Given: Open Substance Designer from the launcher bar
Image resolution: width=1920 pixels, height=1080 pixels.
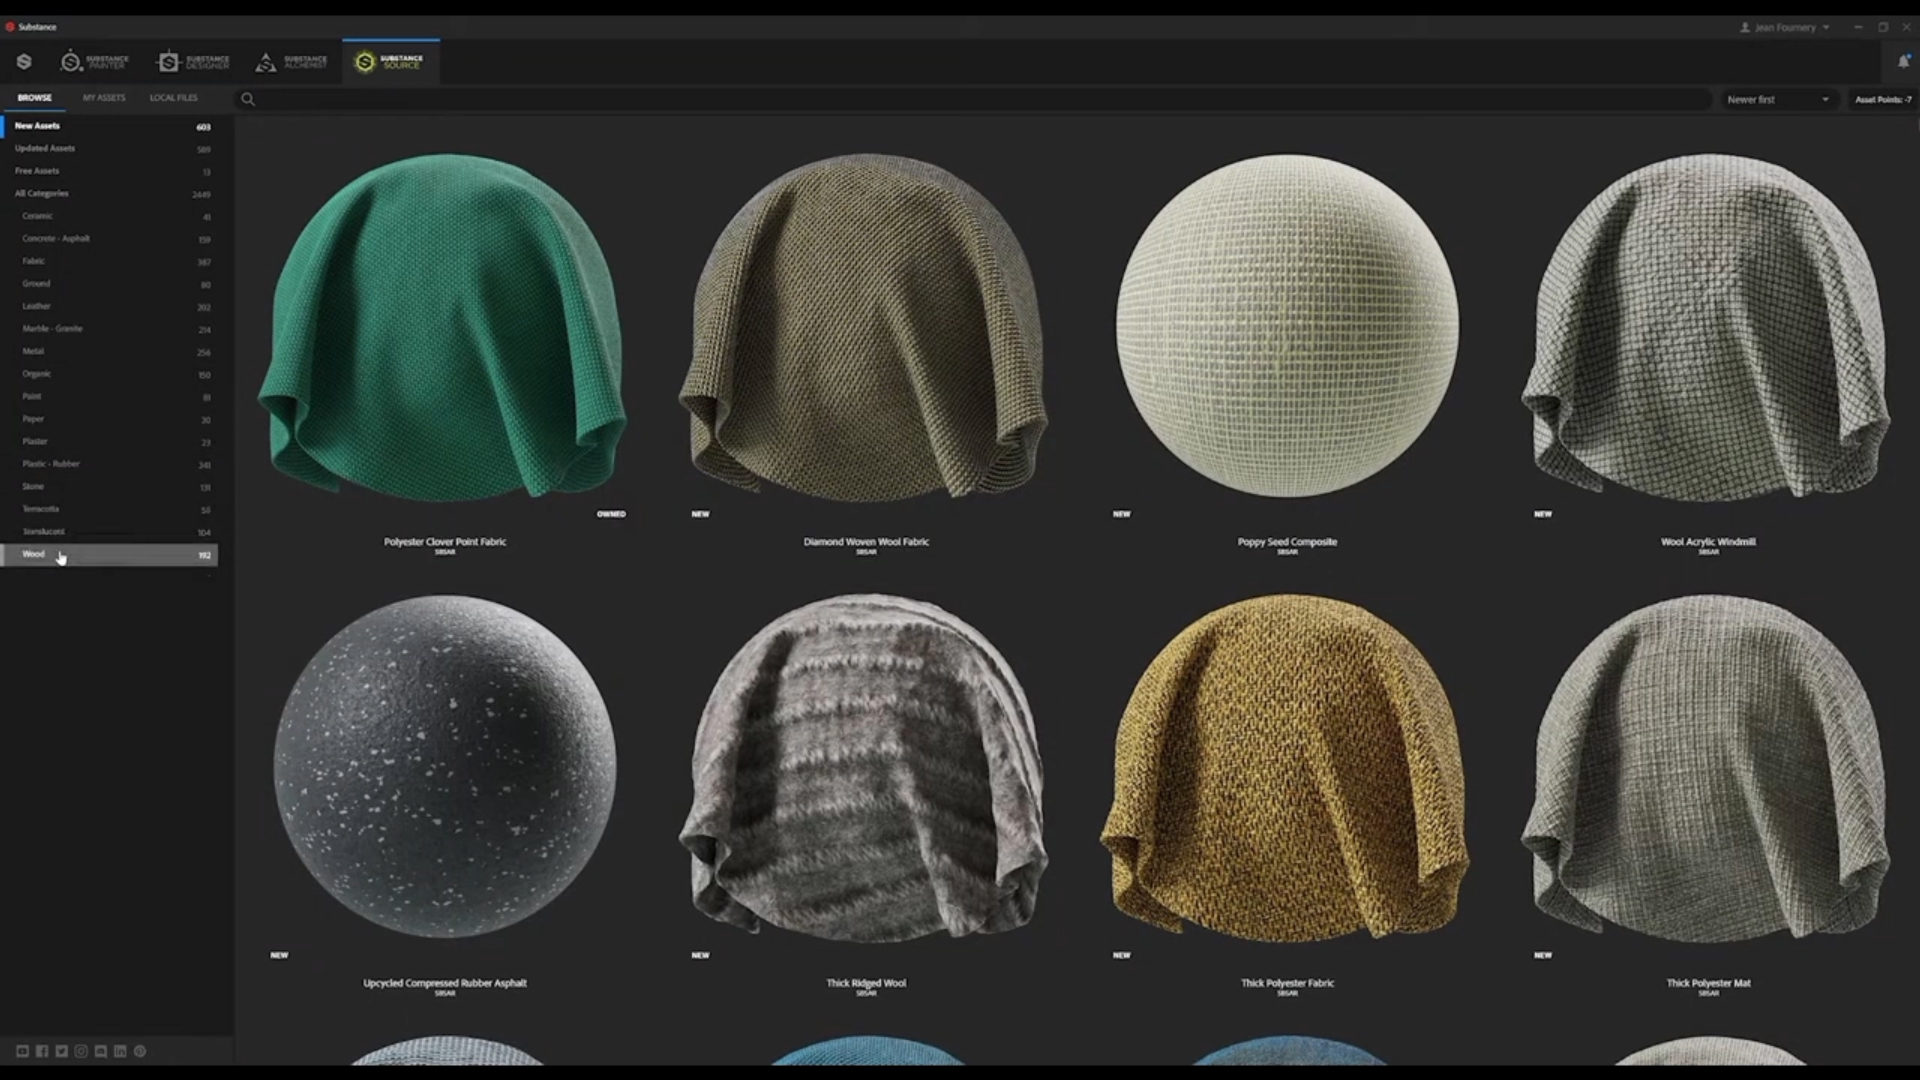Looking at the screenshot, I should pyautogui.click(x=194, y=62).
